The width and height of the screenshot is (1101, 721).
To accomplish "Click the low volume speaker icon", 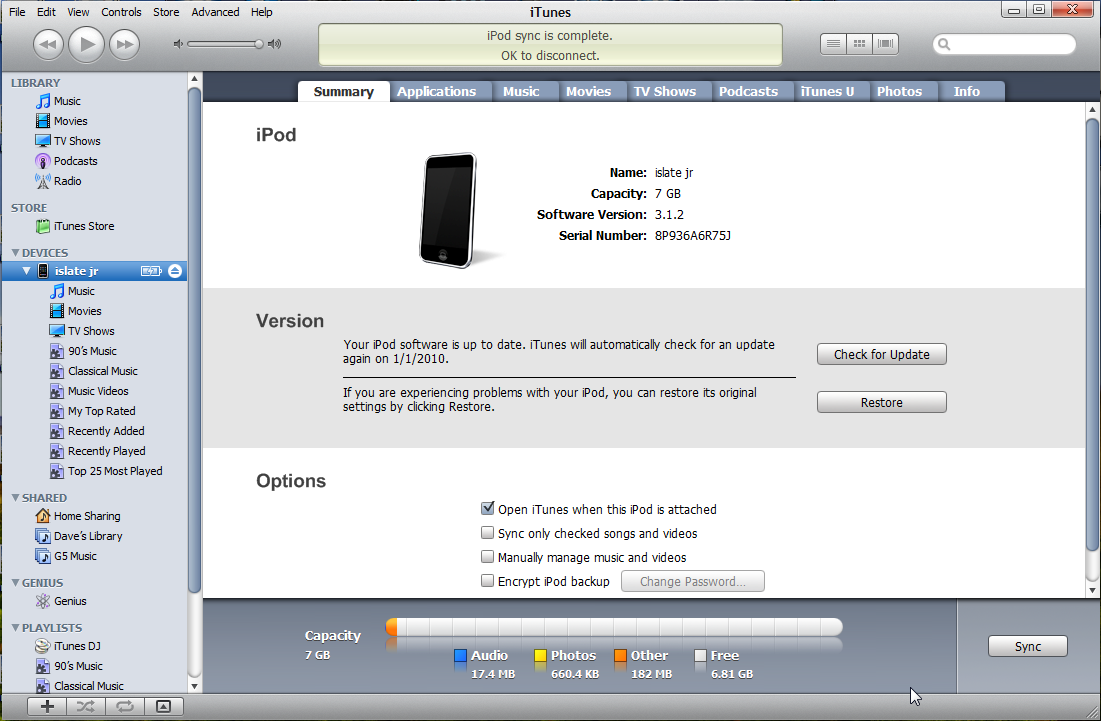I will [x=178, y=44].
